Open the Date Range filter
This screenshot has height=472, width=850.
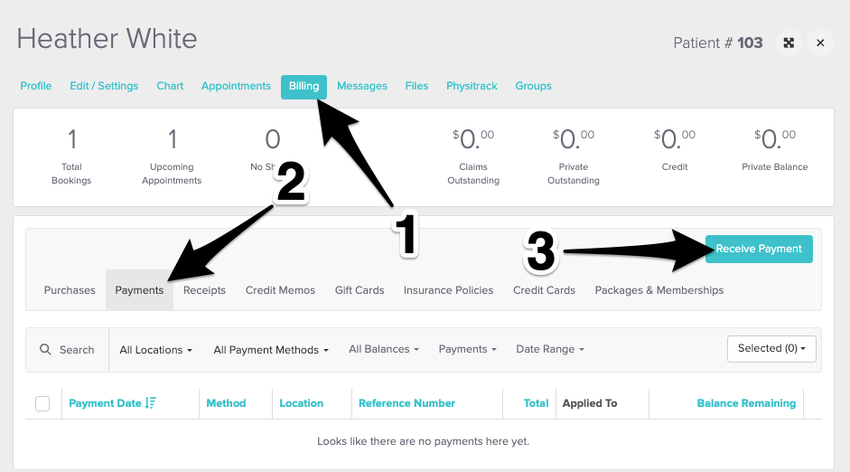click(550, 349)
